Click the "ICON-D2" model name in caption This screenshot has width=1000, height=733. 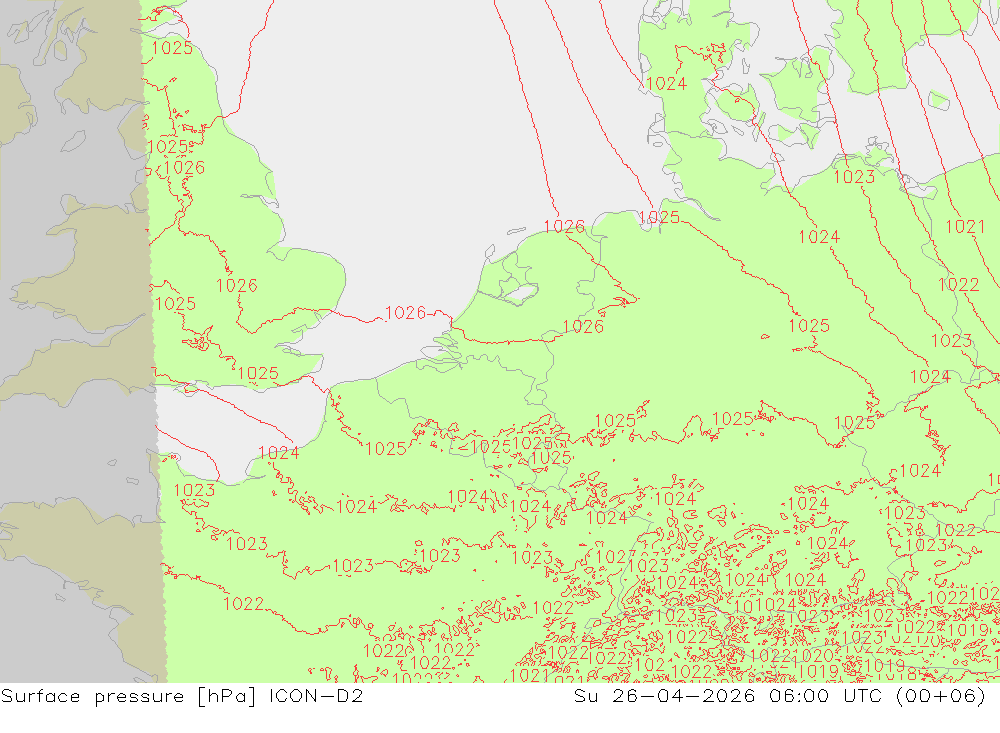pyautogui.click(x=316, y=696)
